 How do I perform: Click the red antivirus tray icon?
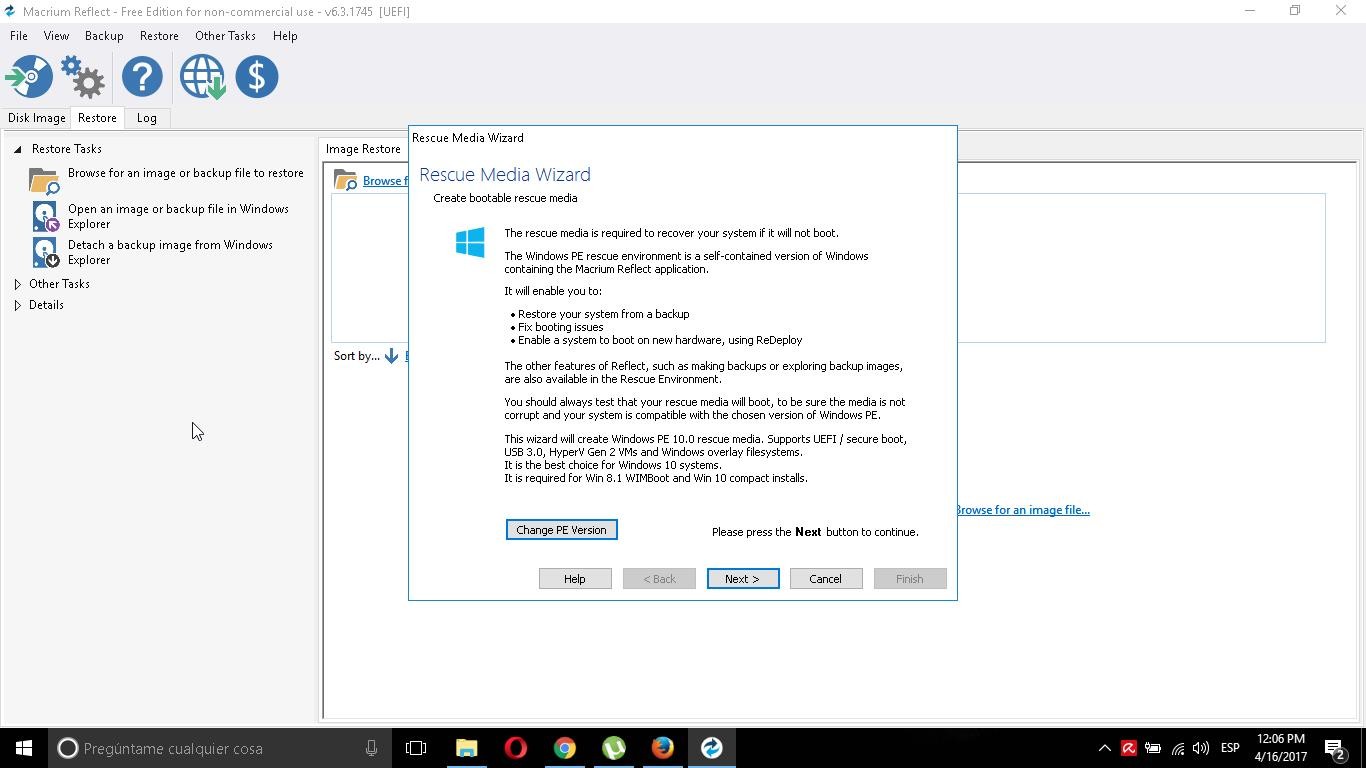pos(1129,748)
